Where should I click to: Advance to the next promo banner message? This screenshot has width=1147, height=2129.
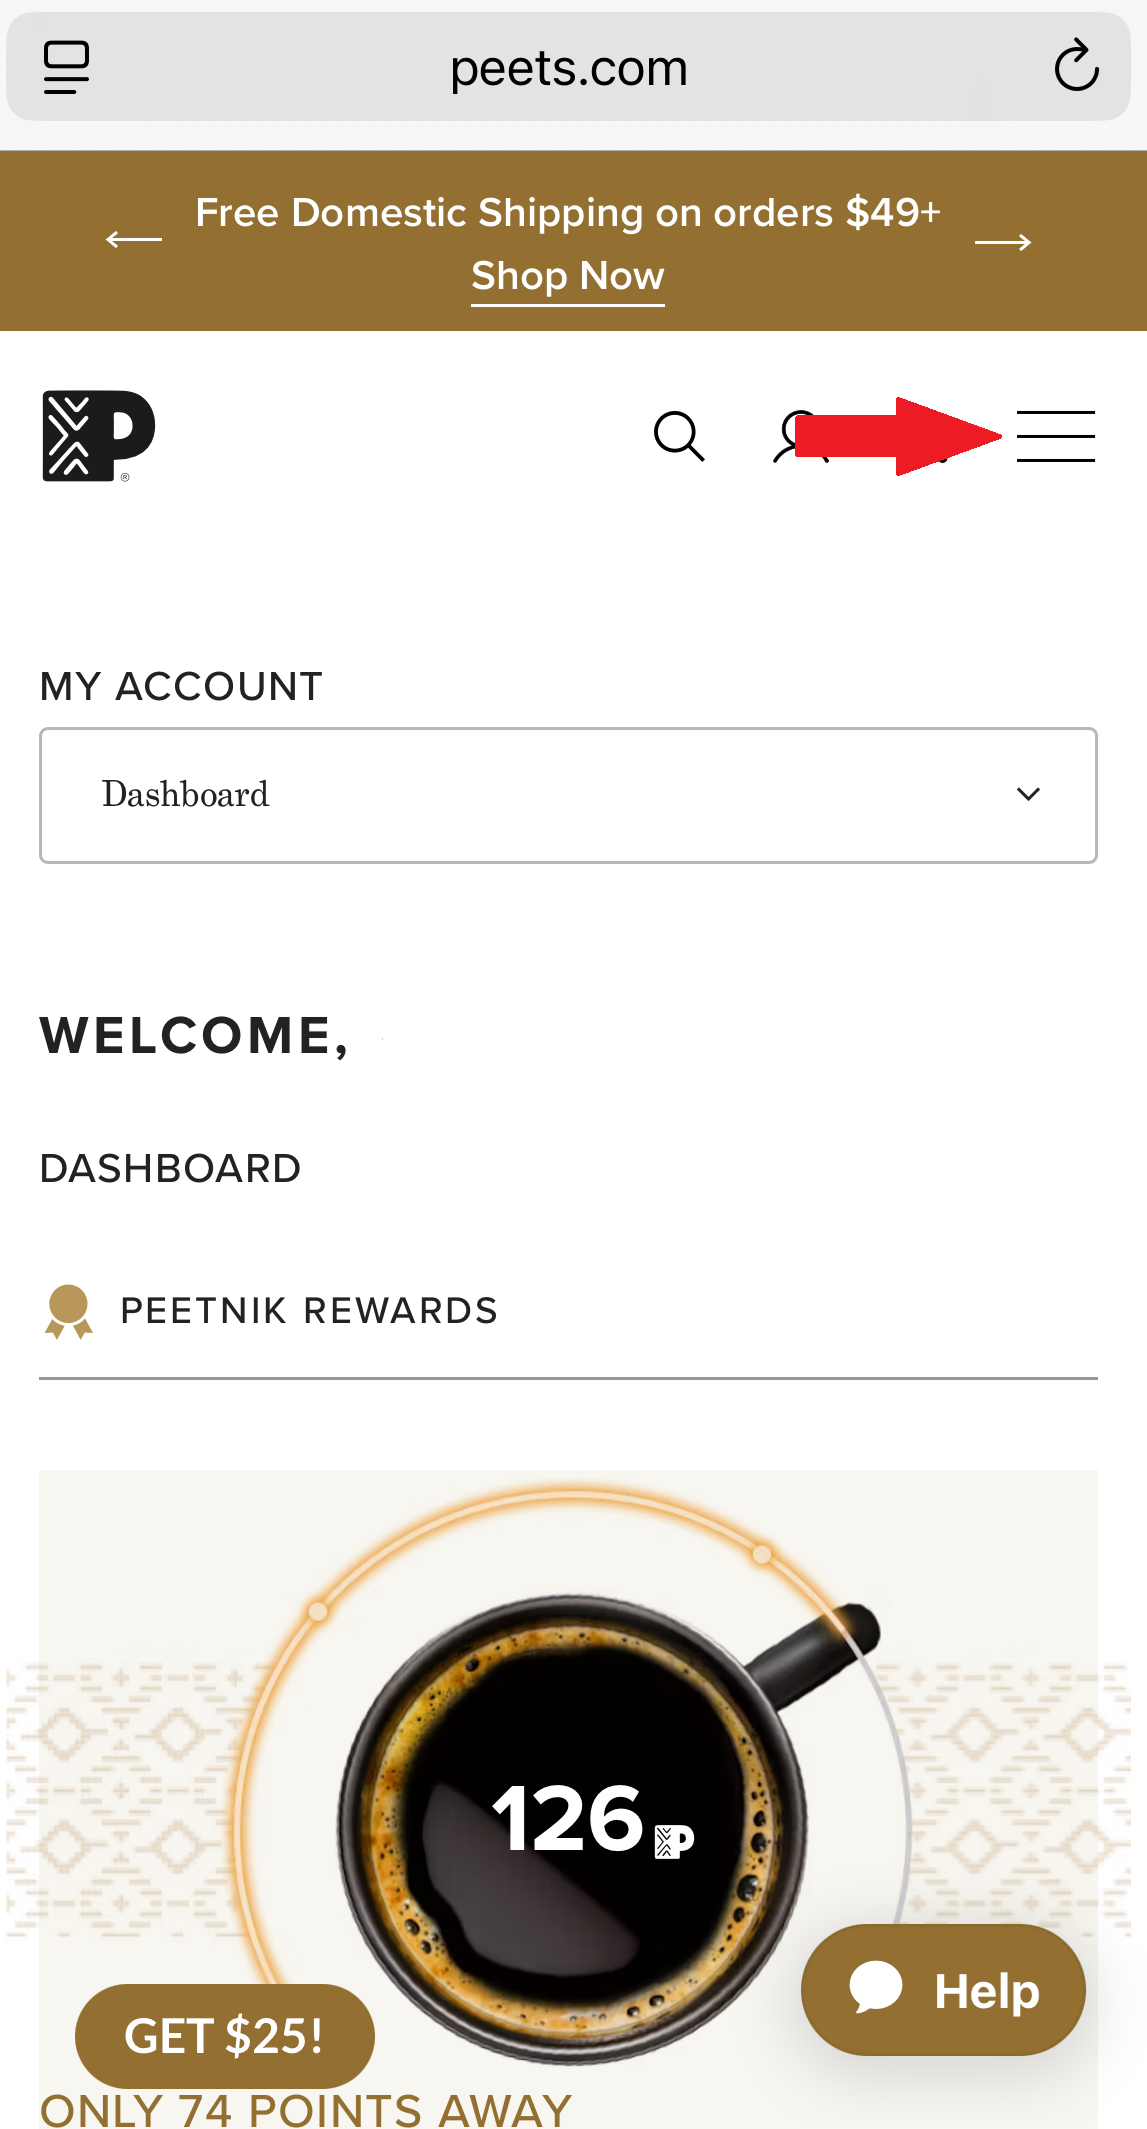[x=1003, y=242]
